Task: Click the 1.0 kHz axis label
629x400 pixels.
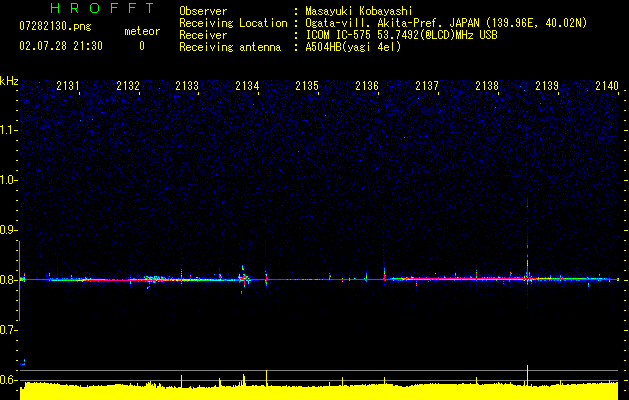Action: coord(8,180)
